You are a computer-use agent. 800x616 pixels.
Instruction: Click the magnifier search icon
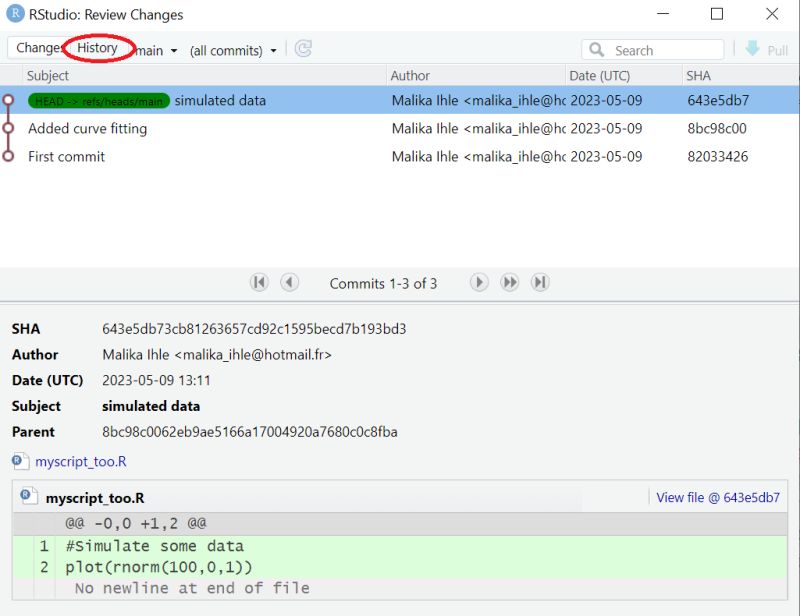click(x=596, y=50)
